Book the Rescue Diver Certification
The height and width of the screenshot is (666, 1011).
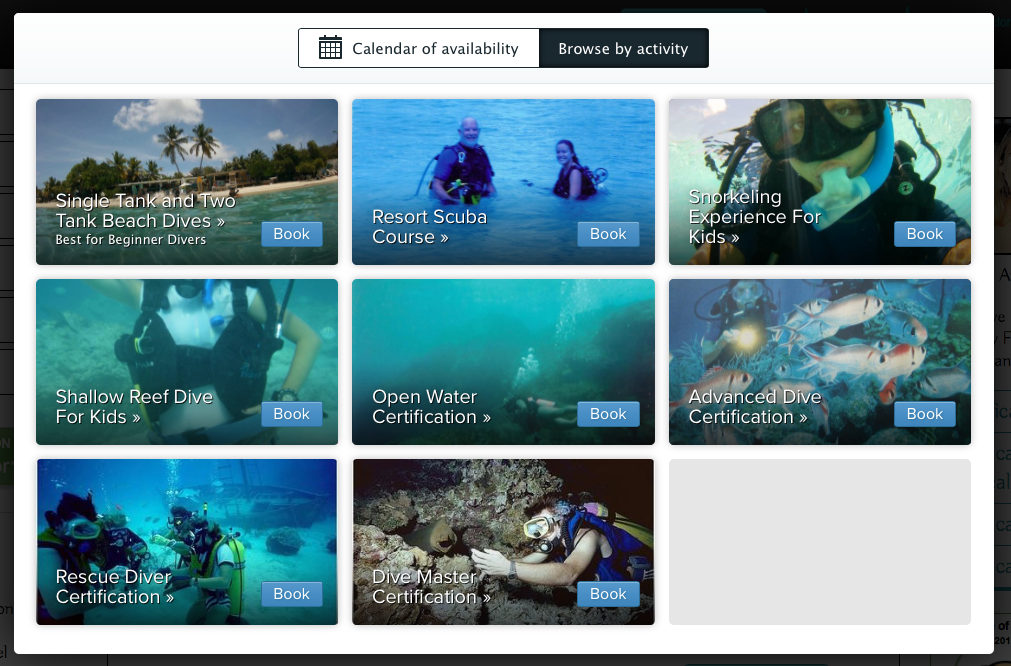click(x=291, y=593)
